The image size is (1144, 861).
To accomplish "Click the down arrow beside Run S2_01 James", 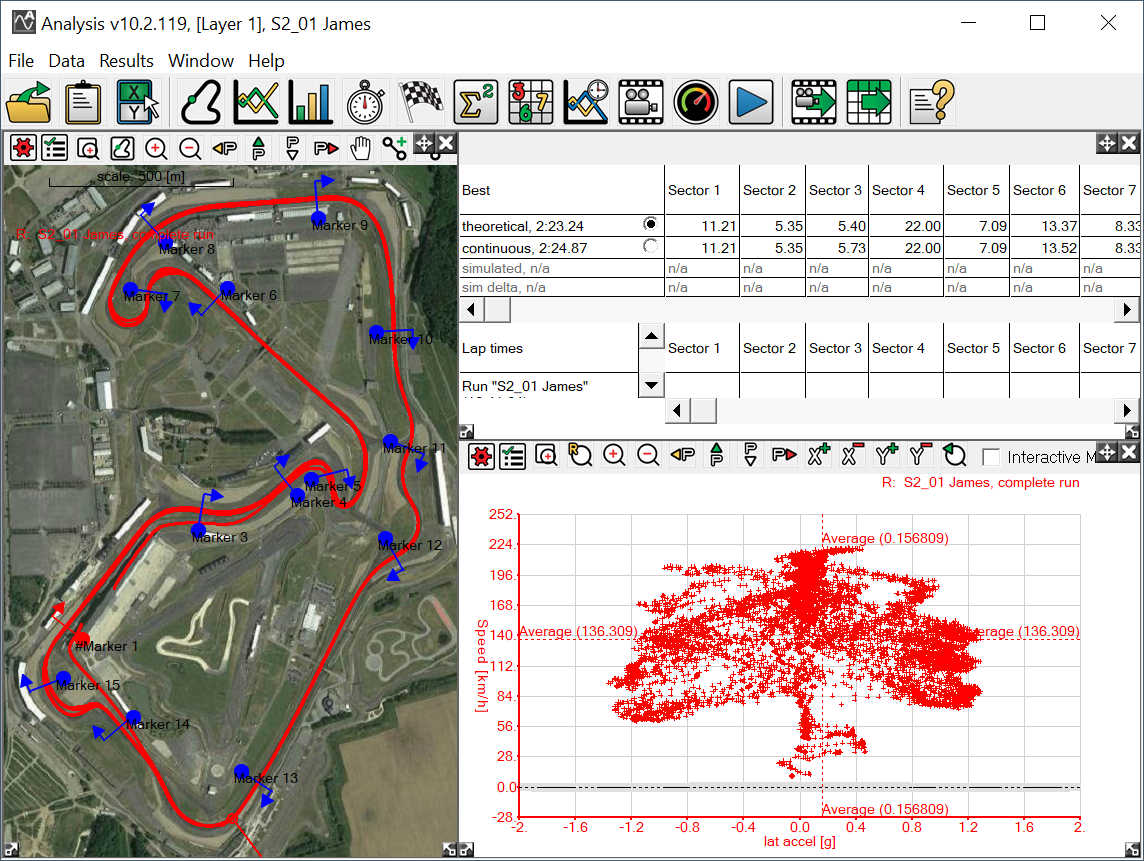I will [650, 384].
